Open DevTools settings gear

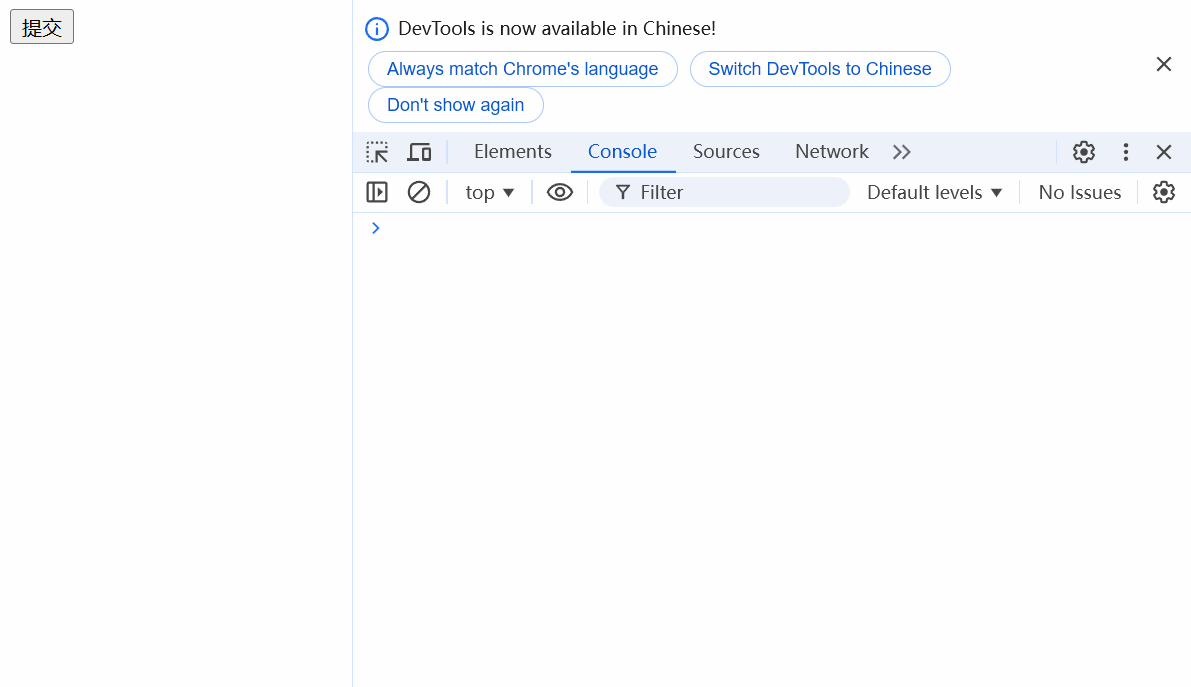coord(1084,151)
